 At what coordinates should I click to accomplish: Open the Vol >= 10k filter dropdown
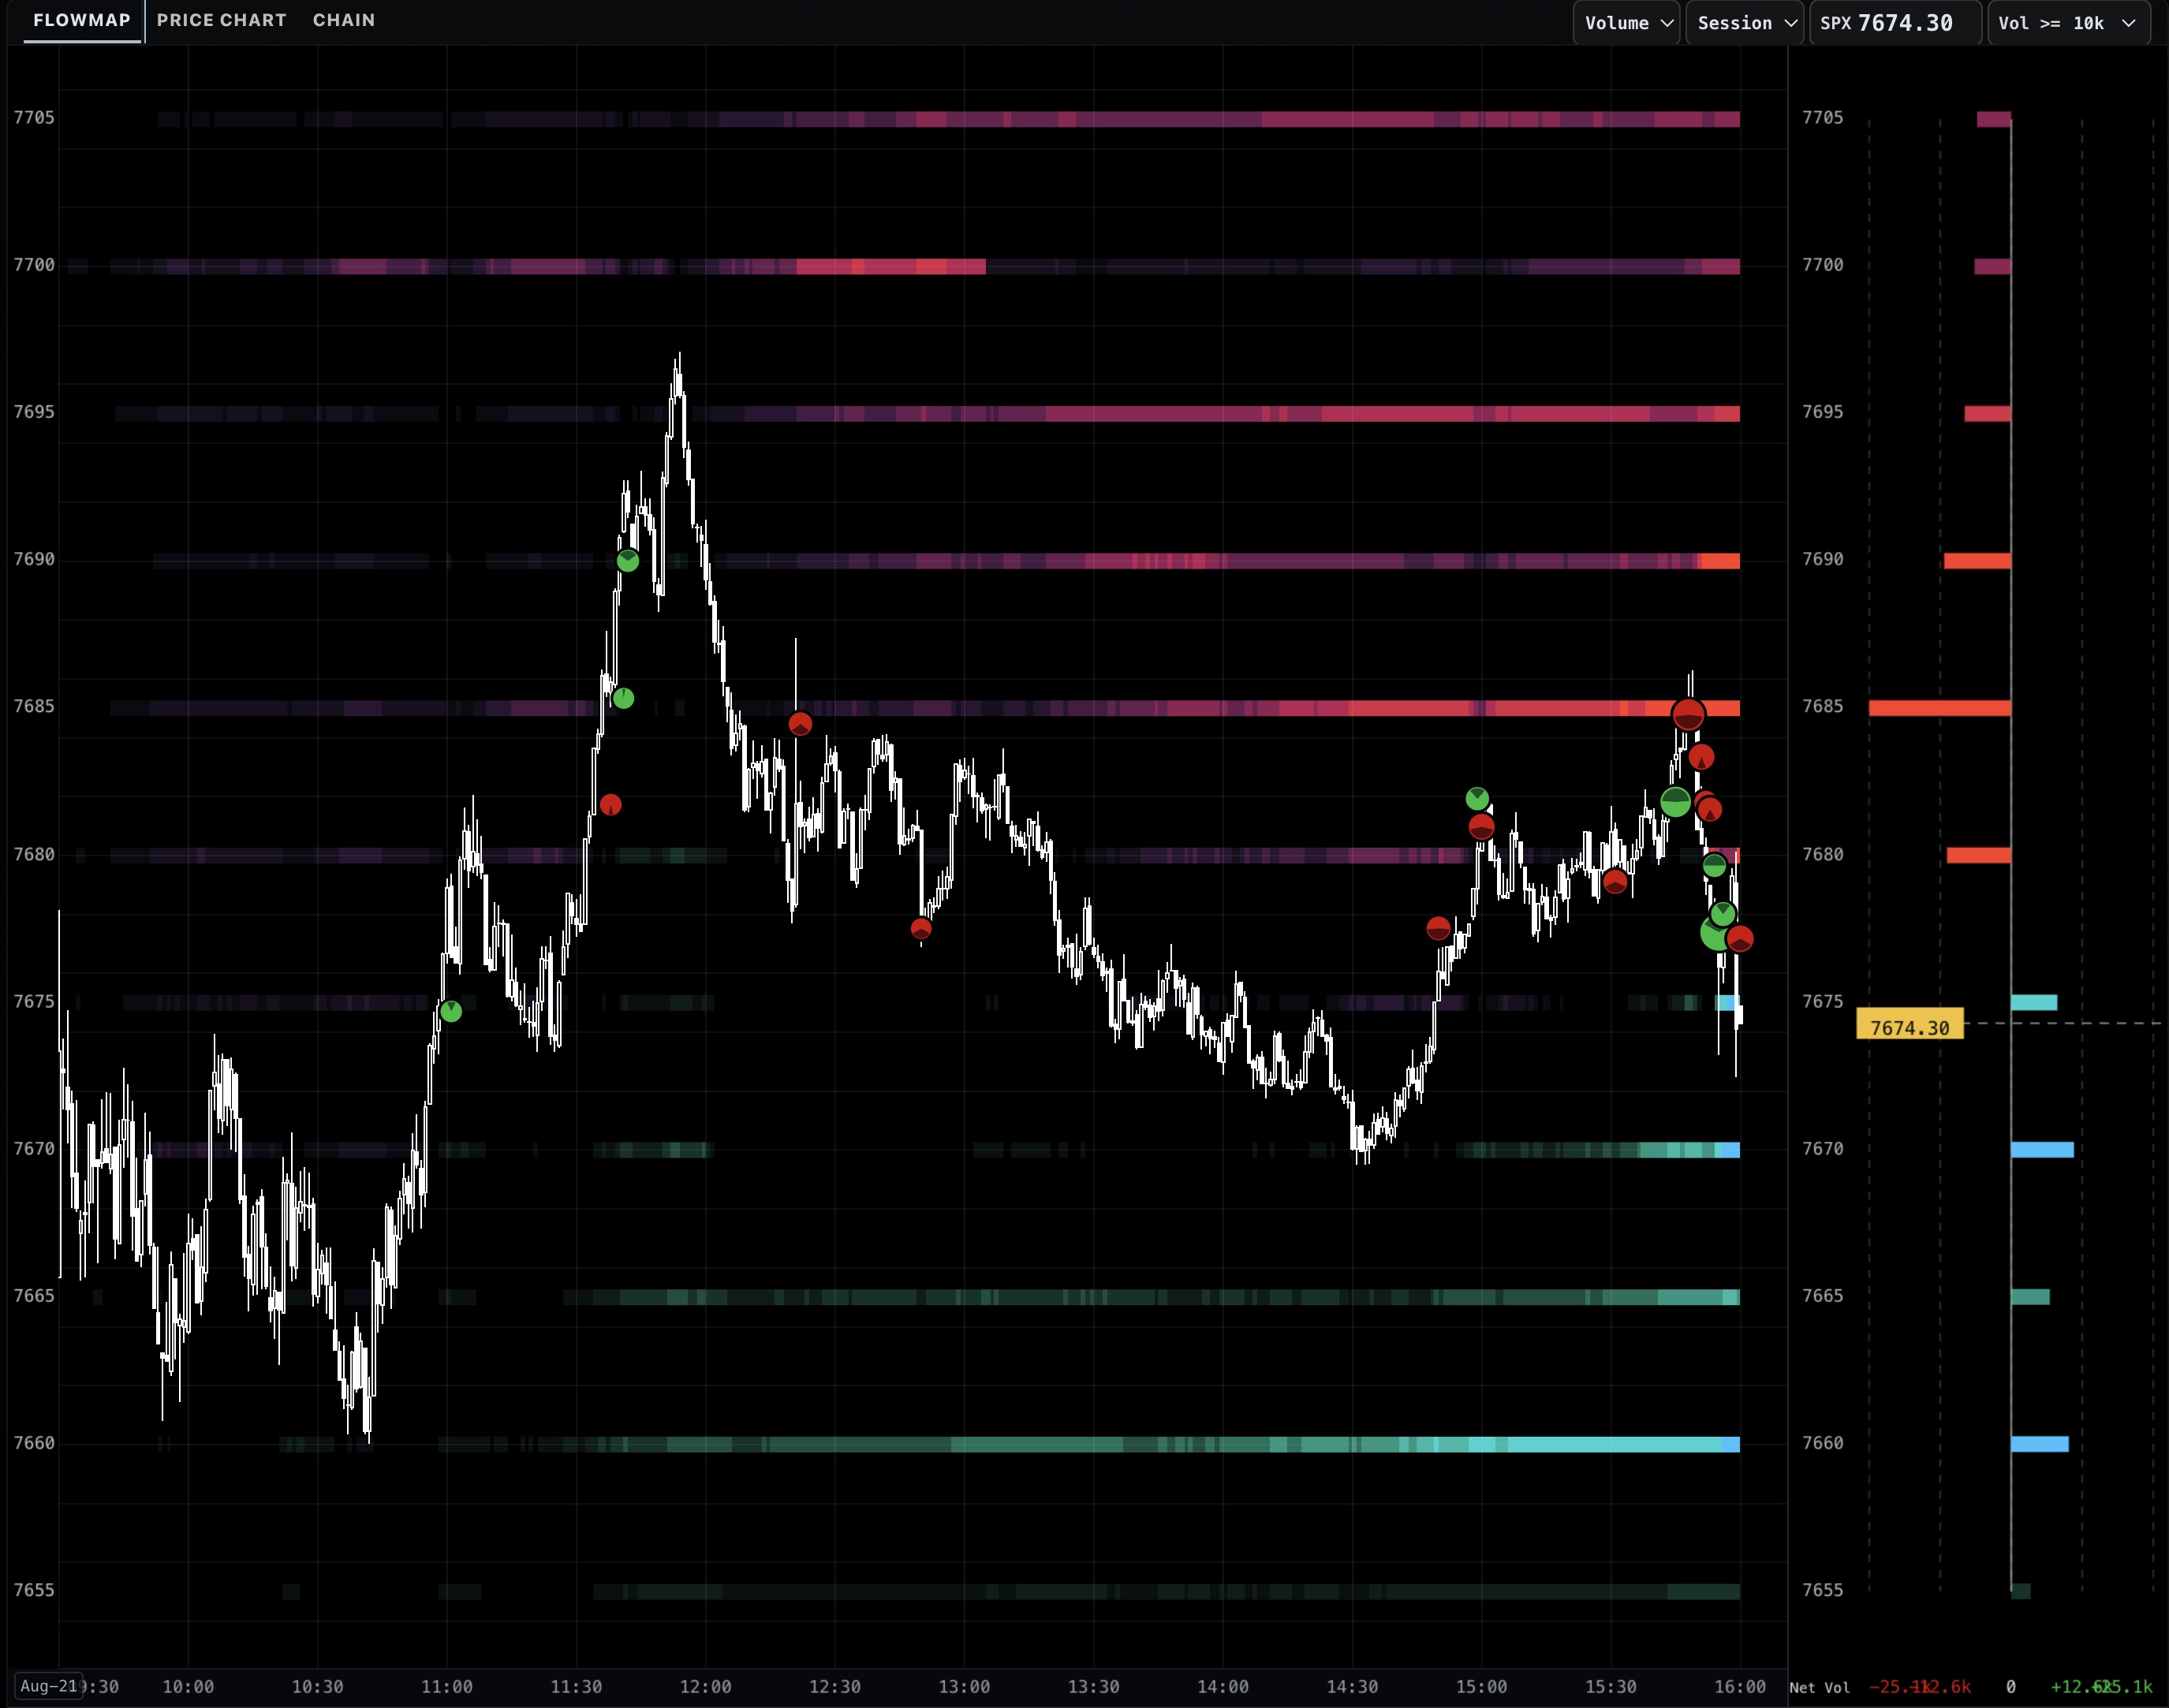point(2068,22)
